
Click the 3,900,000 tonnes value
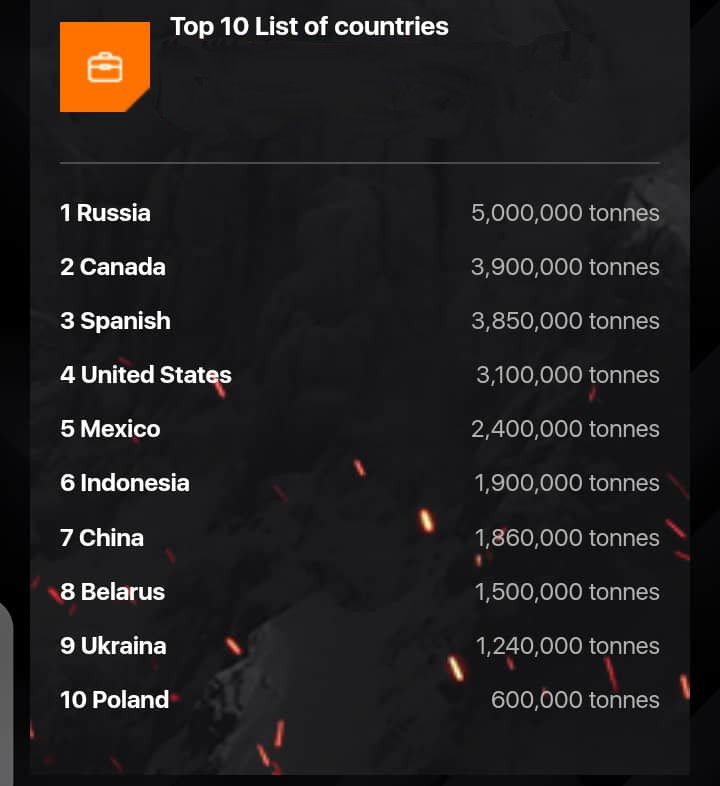565,267
